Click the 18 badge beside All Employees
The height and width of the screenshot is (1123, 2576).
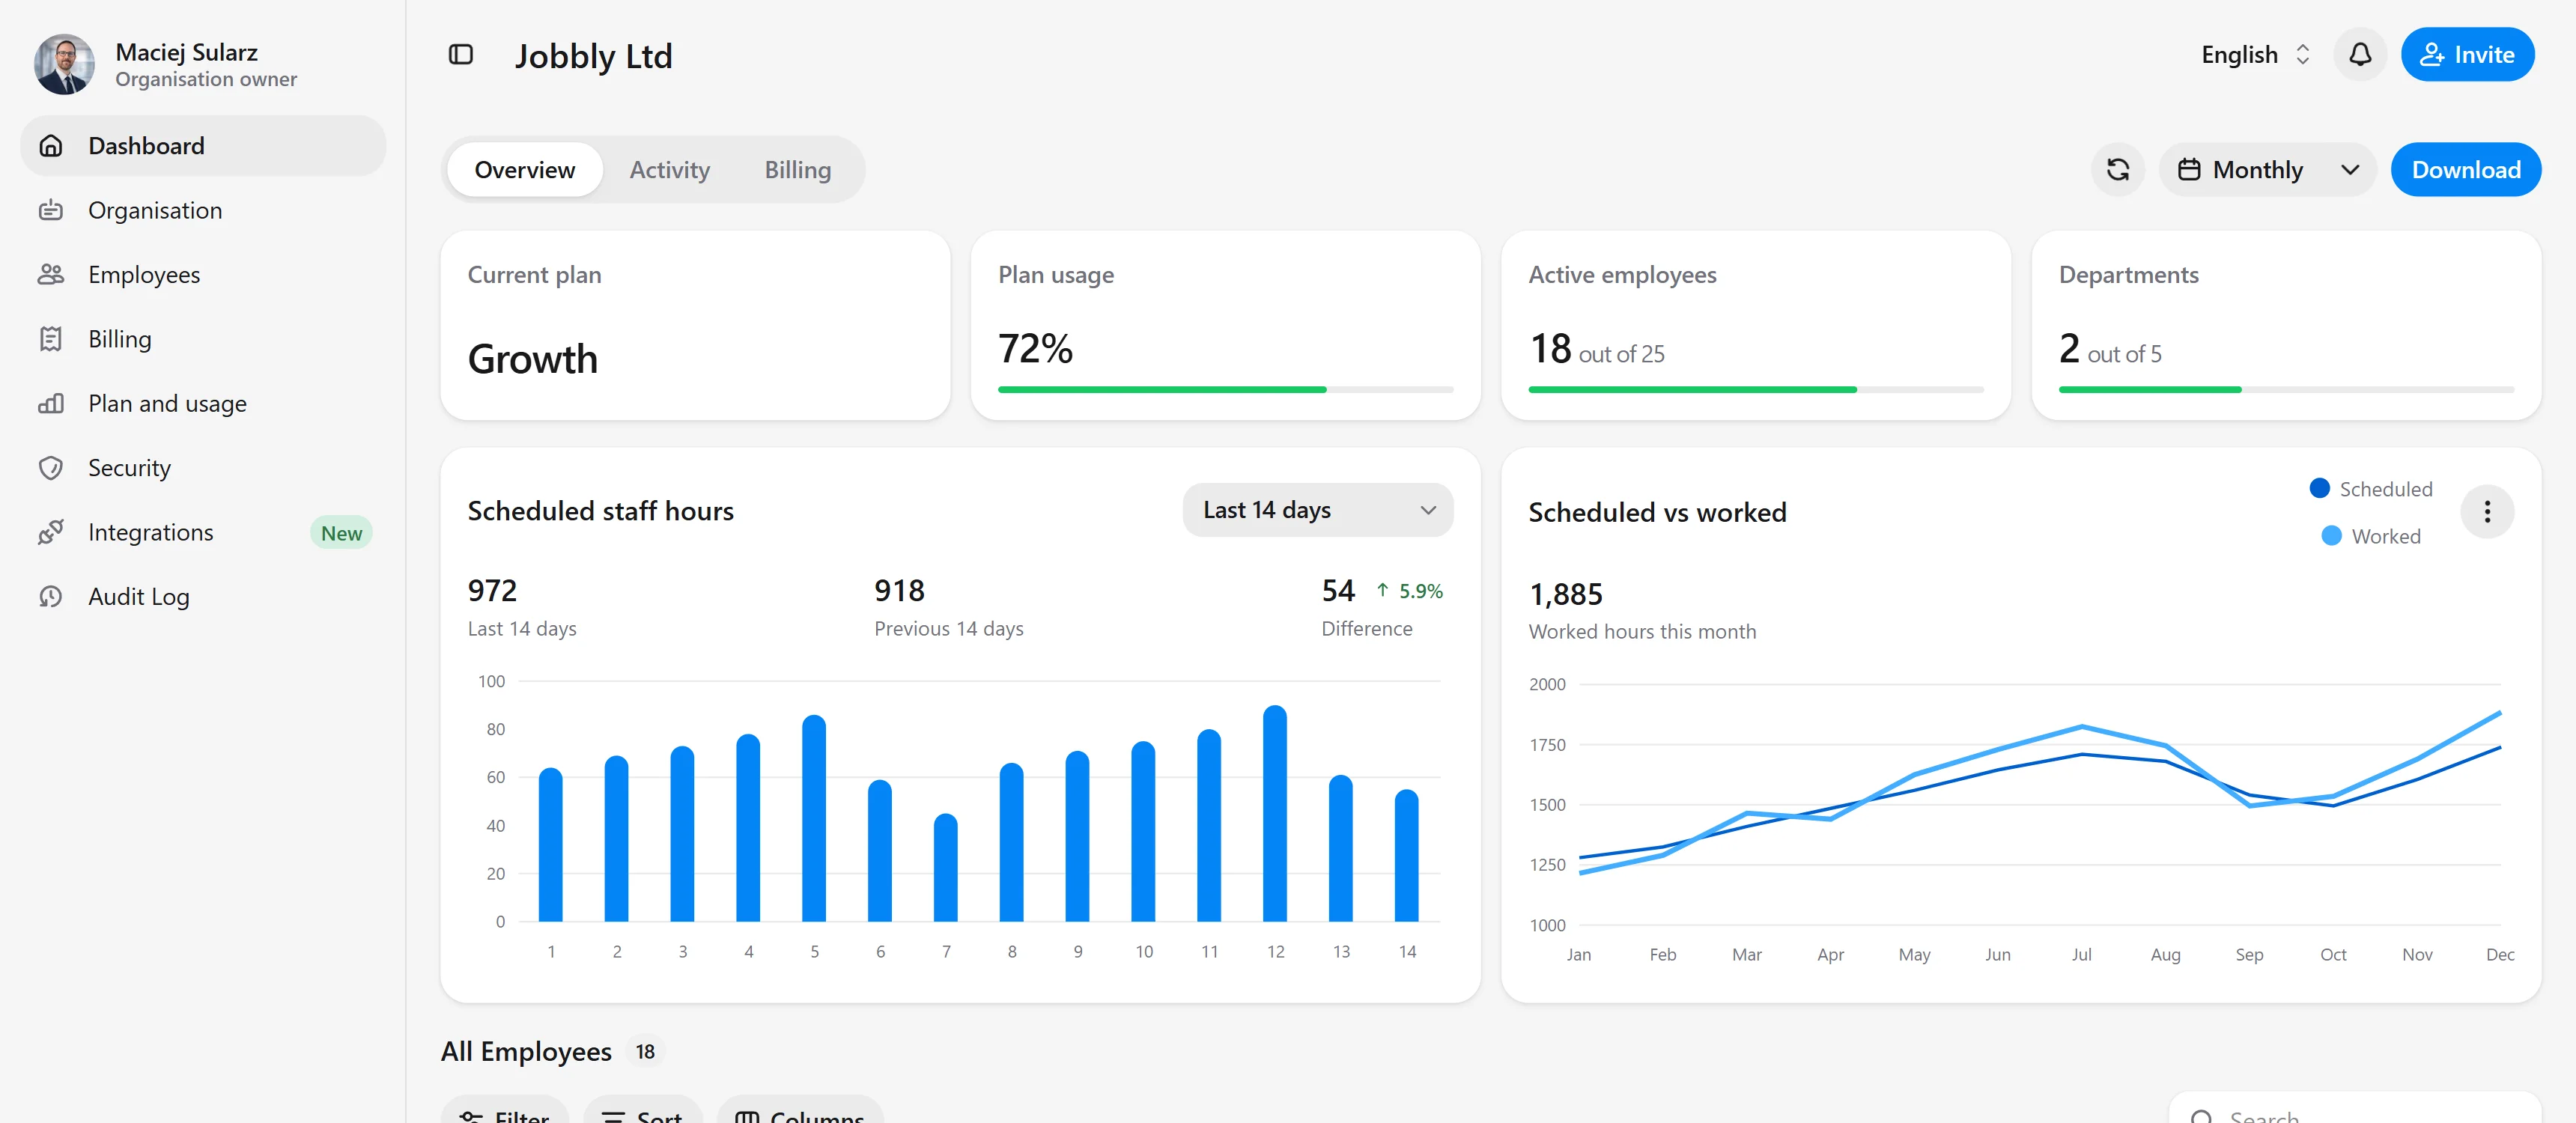tap(645, 1052)
